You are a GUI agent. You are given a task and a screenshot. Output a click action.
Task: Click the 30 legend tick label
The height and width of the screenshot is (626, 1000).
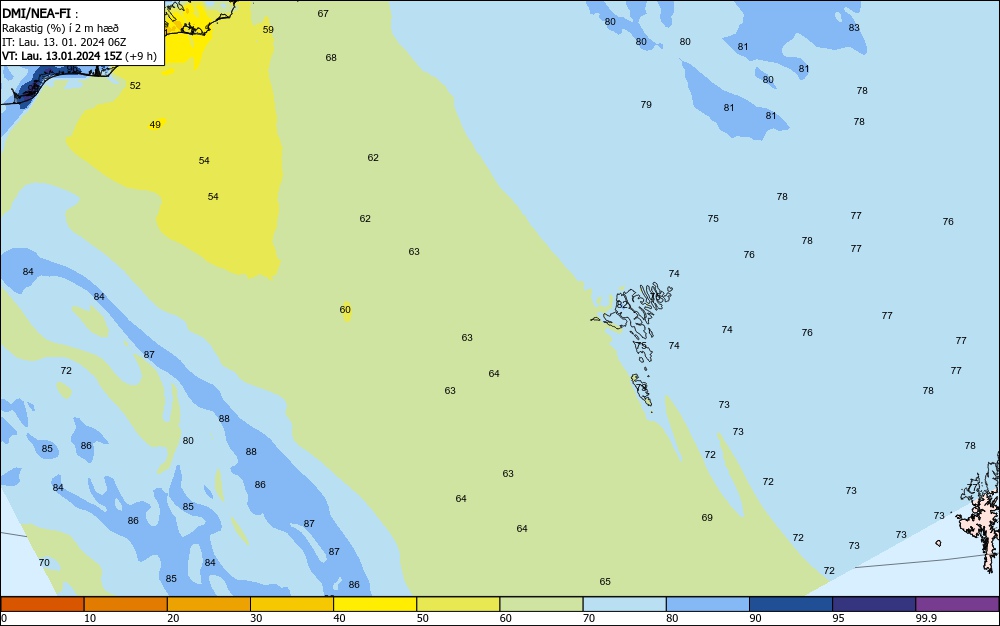[x=256, y=618]
